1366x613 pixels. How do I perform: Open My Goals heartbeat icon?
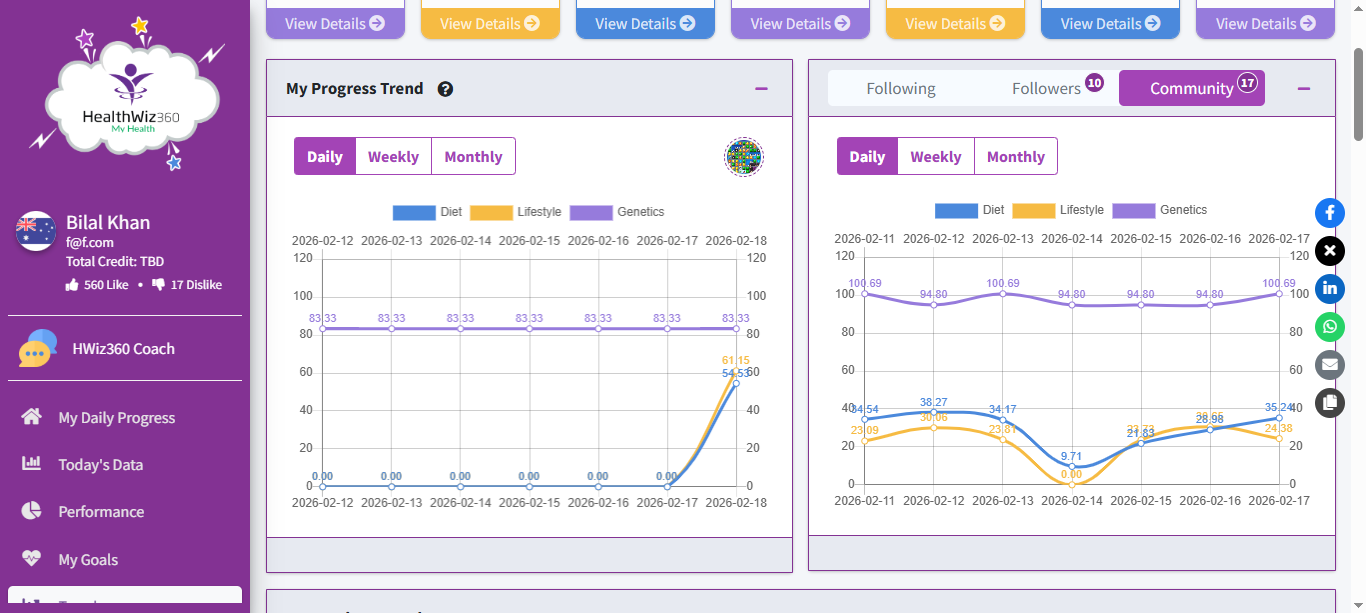[x=32, y=559]
